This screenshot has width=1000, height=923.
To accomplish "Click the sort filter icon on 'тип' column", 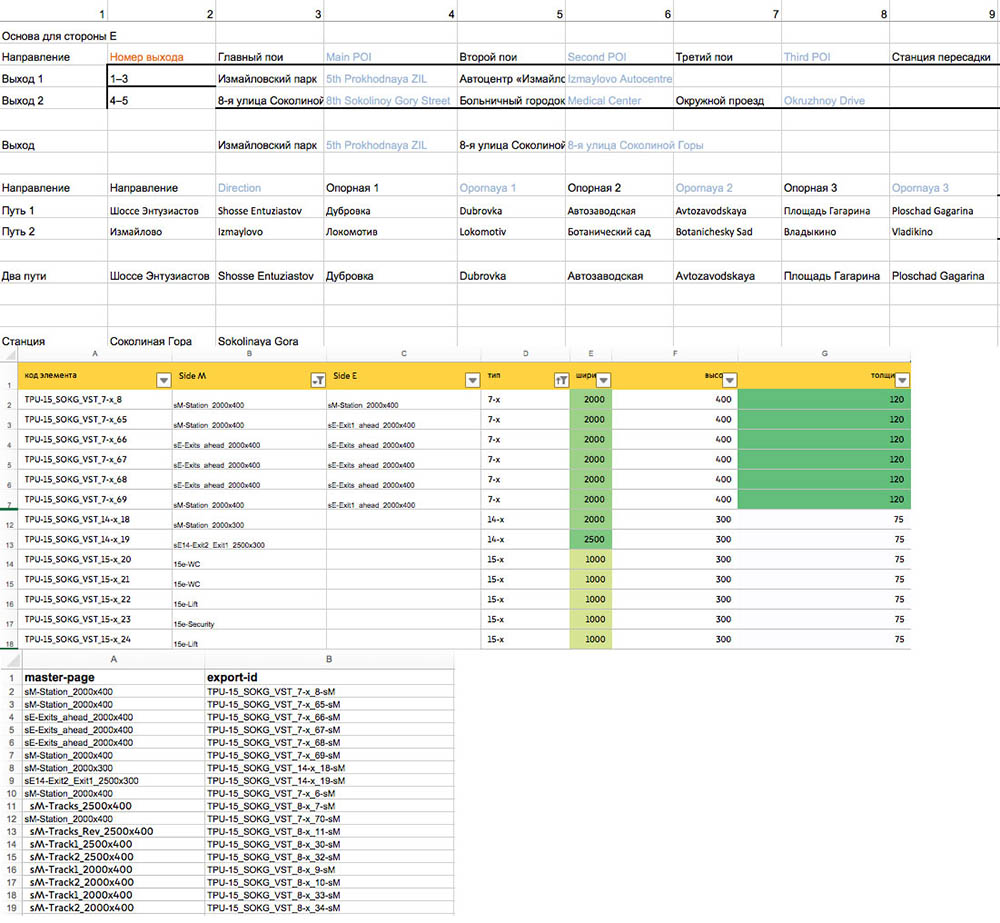I will (560, 380).
